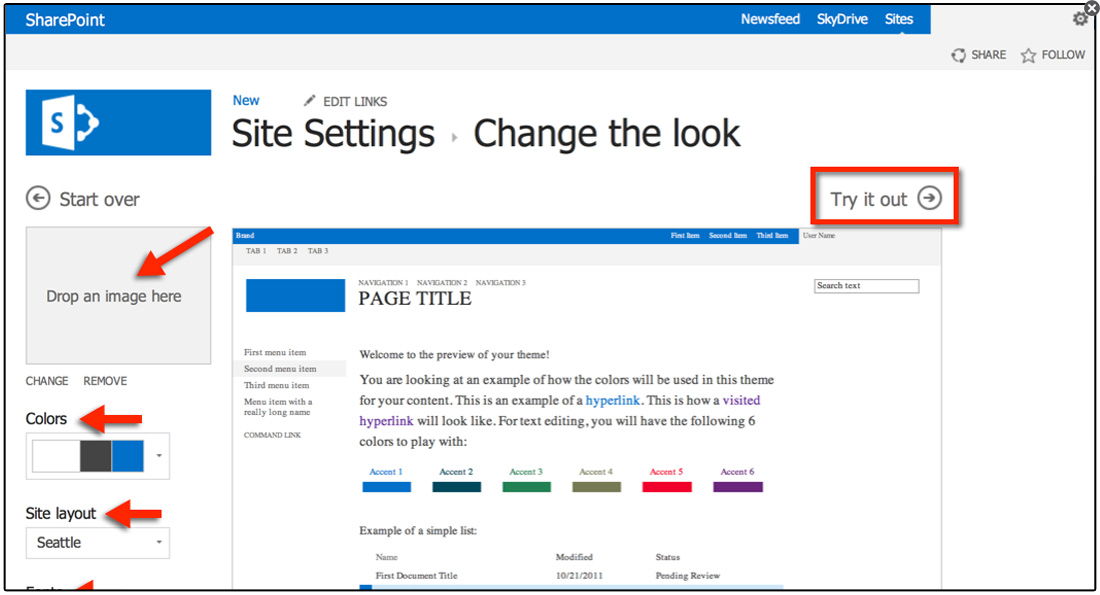Open SkyDrive in the top bar
Image resolution: width=1100 pixels, height=595 pixels.
842,19
